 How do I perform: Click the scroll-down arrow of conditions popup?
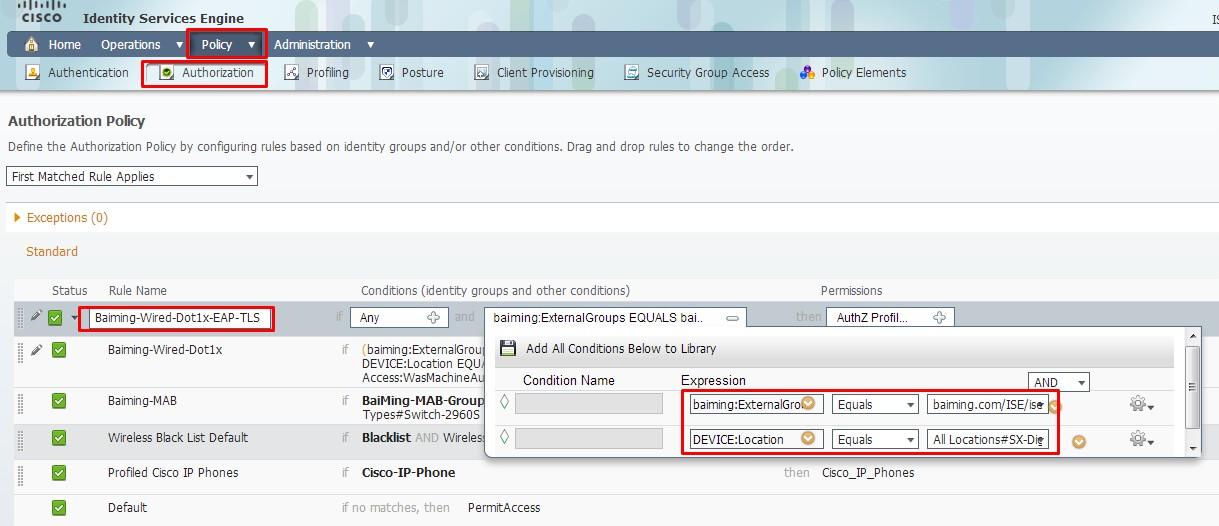tap(1192, 447)
